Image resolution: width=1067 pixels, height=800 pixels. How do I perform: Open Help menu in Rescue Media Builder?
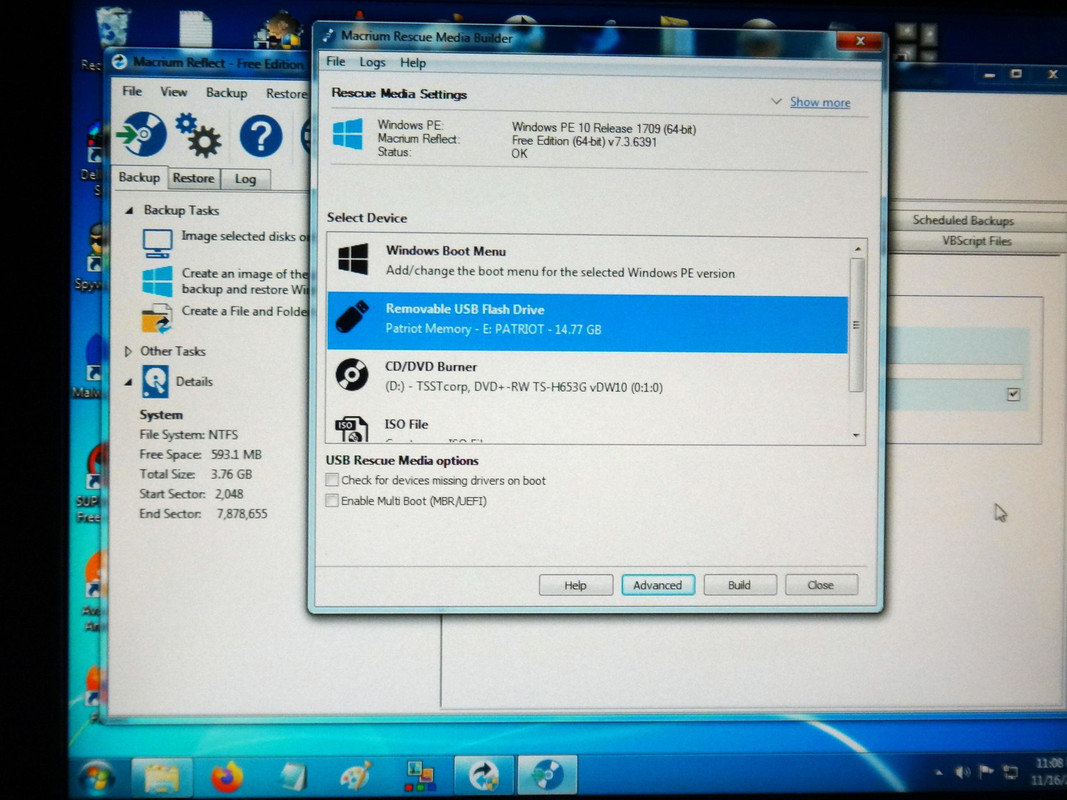coord(412,63)
